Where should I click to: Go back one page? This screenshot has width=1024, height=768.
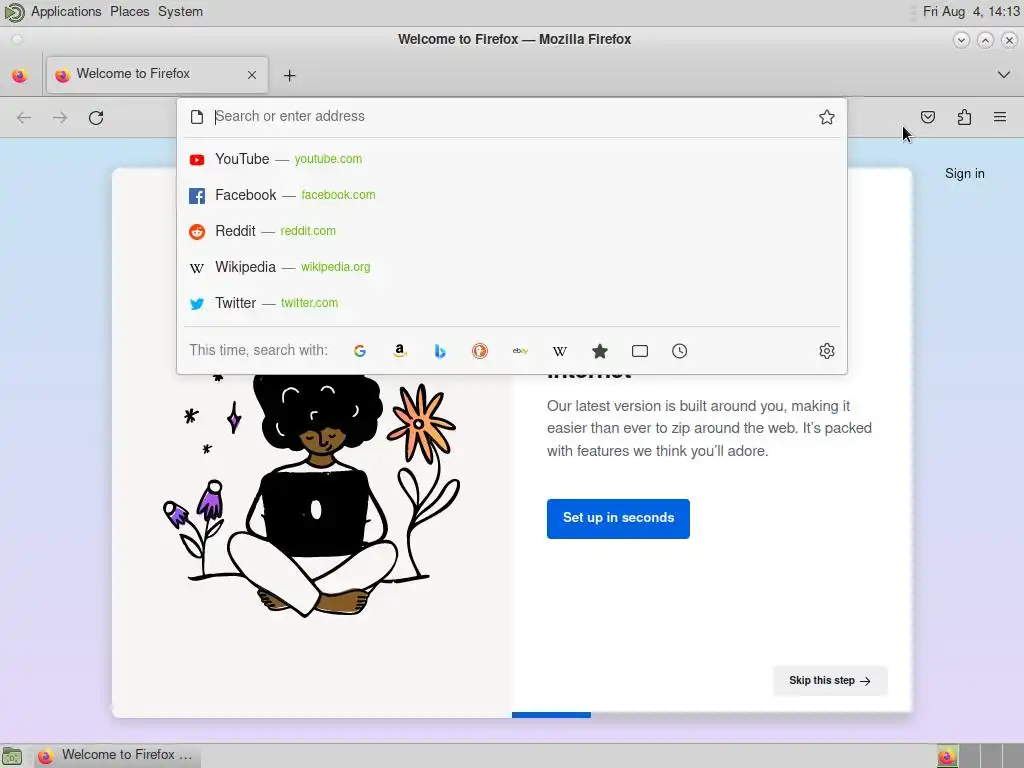24,118
